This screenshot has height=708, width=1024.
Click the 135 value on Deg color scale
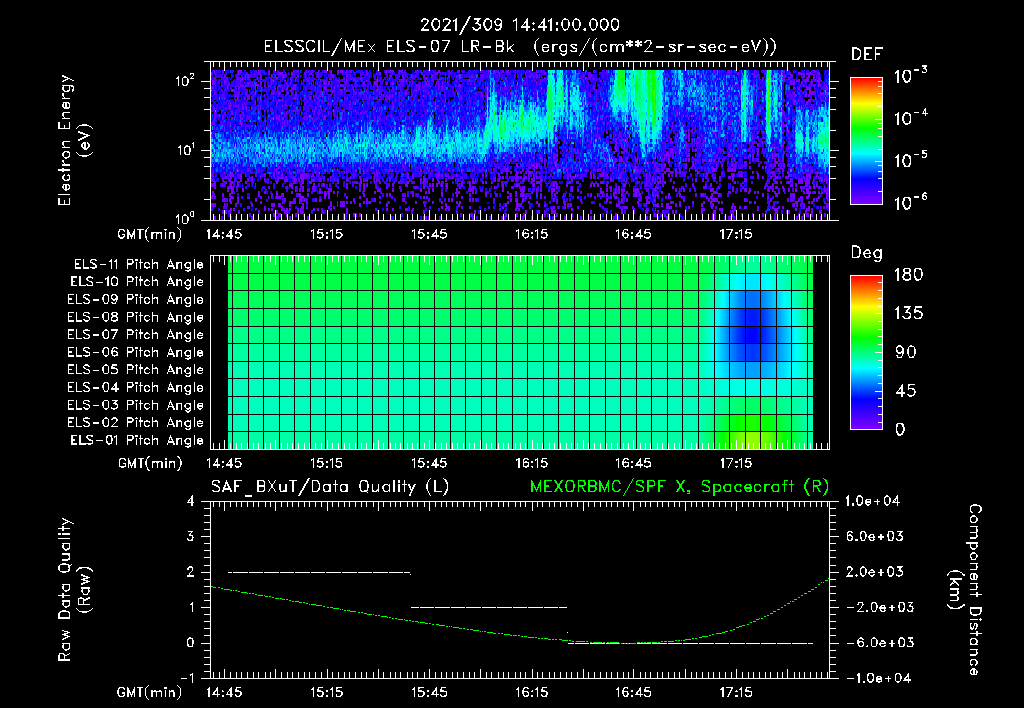point(908,314)
